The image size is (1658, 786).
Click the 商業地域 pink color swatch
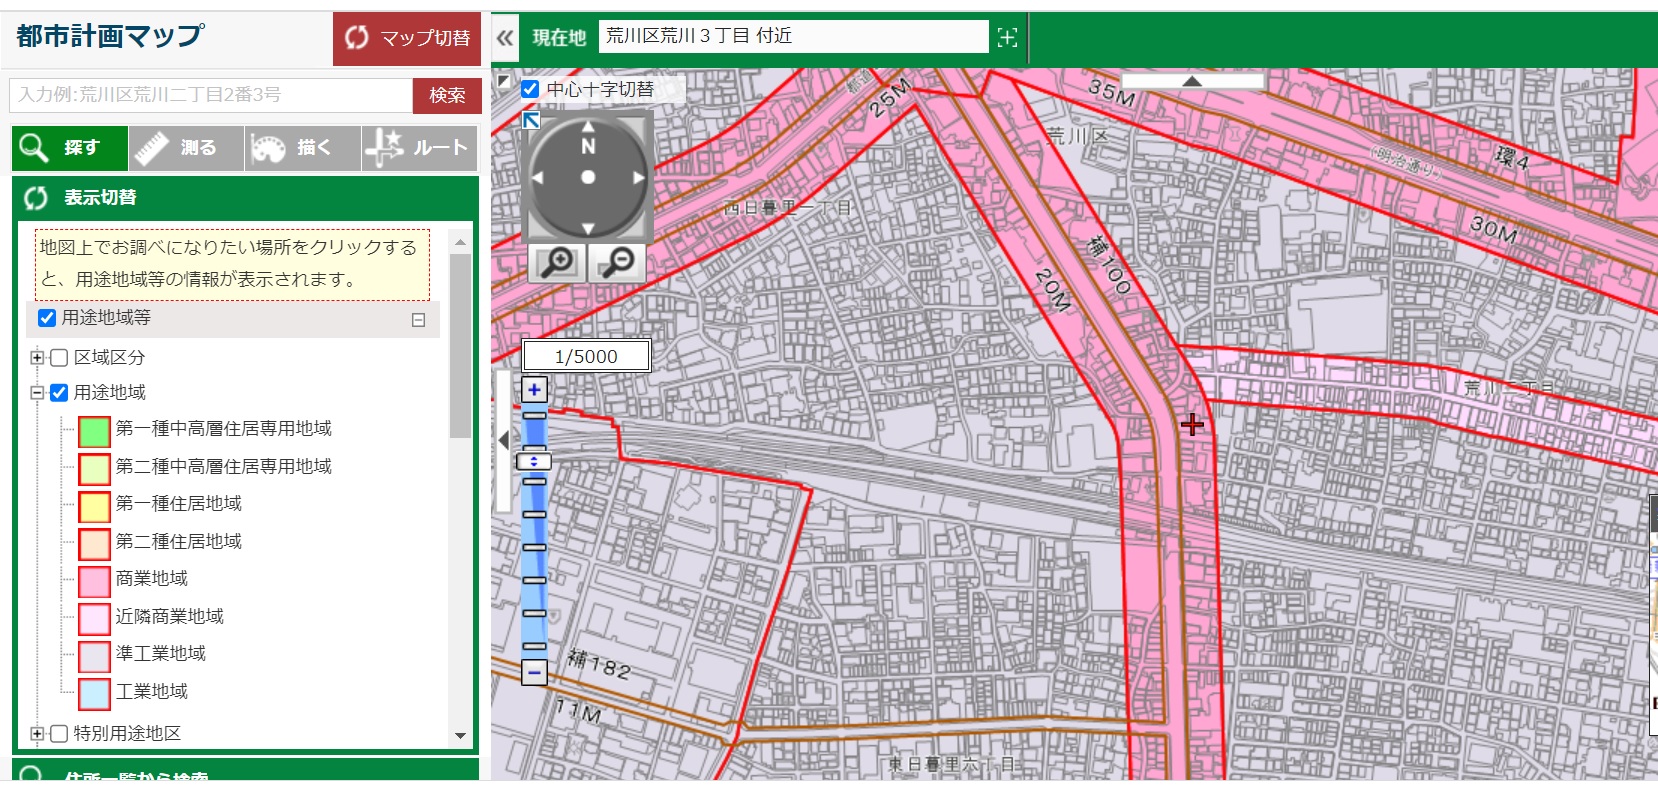pyautogui.click(x=94, y=580)
